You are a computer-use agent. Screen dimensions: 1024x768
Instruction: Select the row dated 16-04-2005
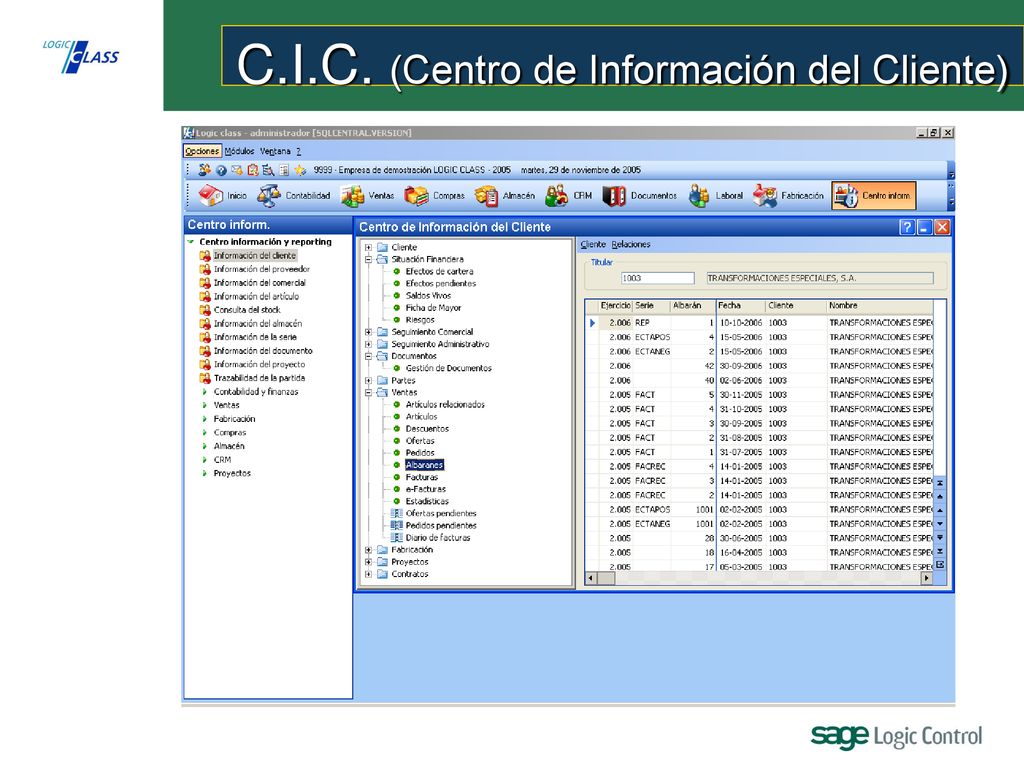click(760, 552)
